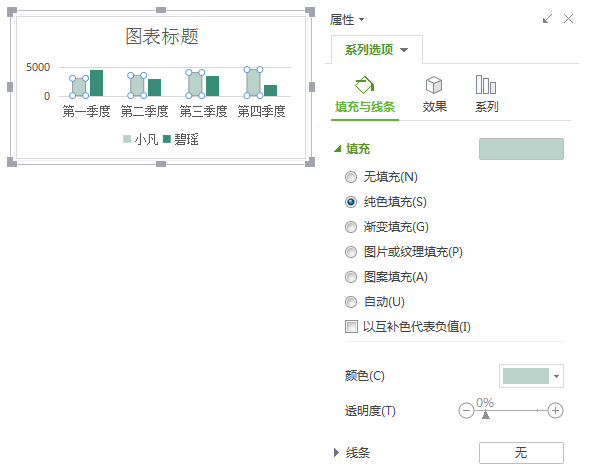The width and height of the screenshot is (592, 473).
Task: Click the minimize arrow icon of 属性 panel
Action: pos(547,18)
